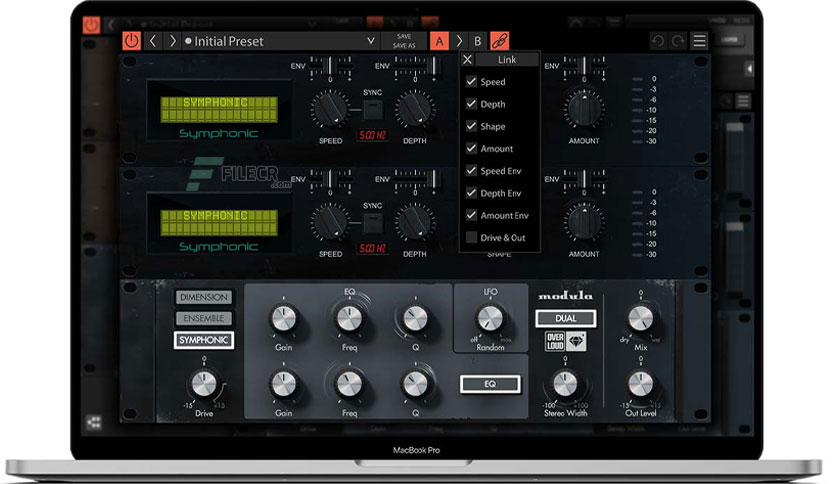Click the top unit AMOUNT knob
The image size is (836, 484).
584,109
